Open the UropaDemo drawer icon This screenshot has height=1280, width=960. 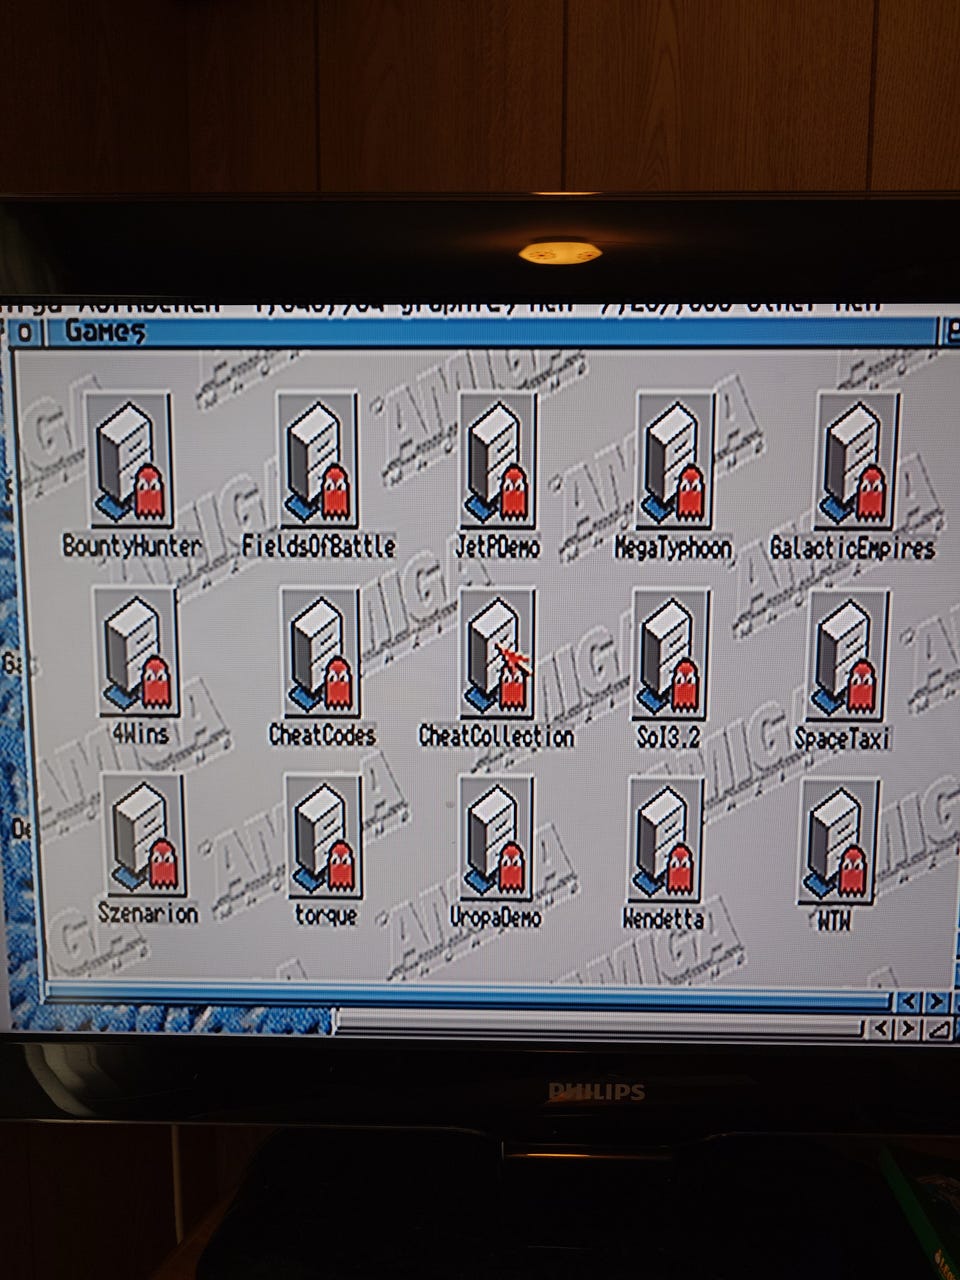pyautogui.click(x=497, y=836)
